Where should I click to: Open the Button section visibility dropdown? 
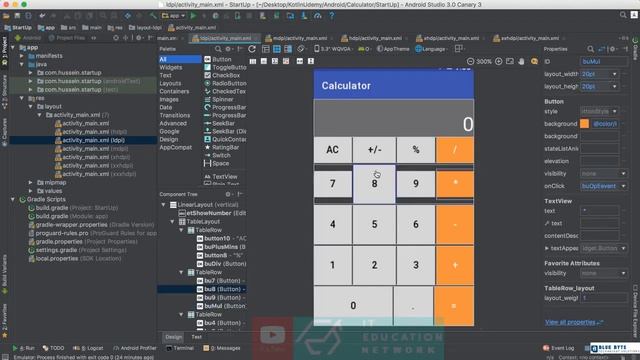coord(623,173)
